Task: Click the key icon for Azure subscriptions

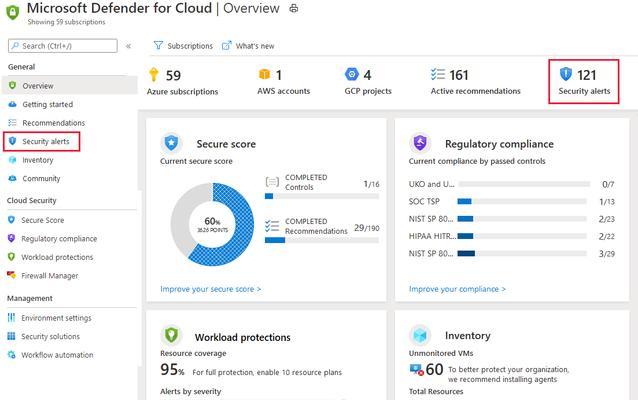Action: 153,74
